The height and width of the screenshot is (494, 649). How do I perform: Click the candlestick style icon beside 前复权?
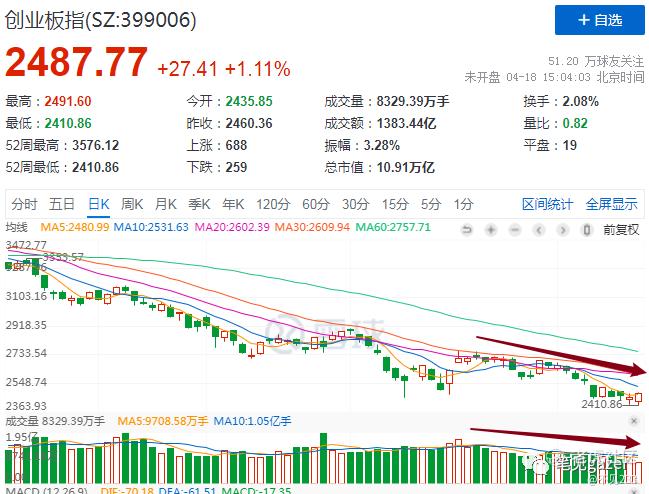click(587, 230)
